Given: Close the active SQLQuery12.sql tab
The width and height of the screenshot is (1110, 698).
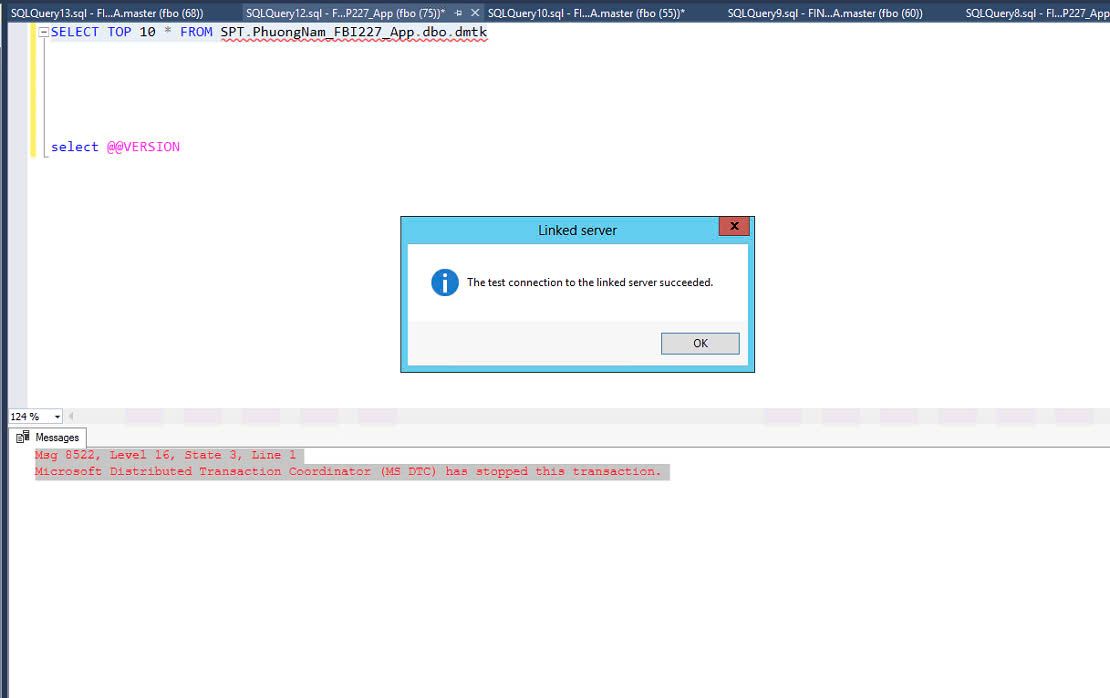Looking at the screenshot, I should point(477,14).
